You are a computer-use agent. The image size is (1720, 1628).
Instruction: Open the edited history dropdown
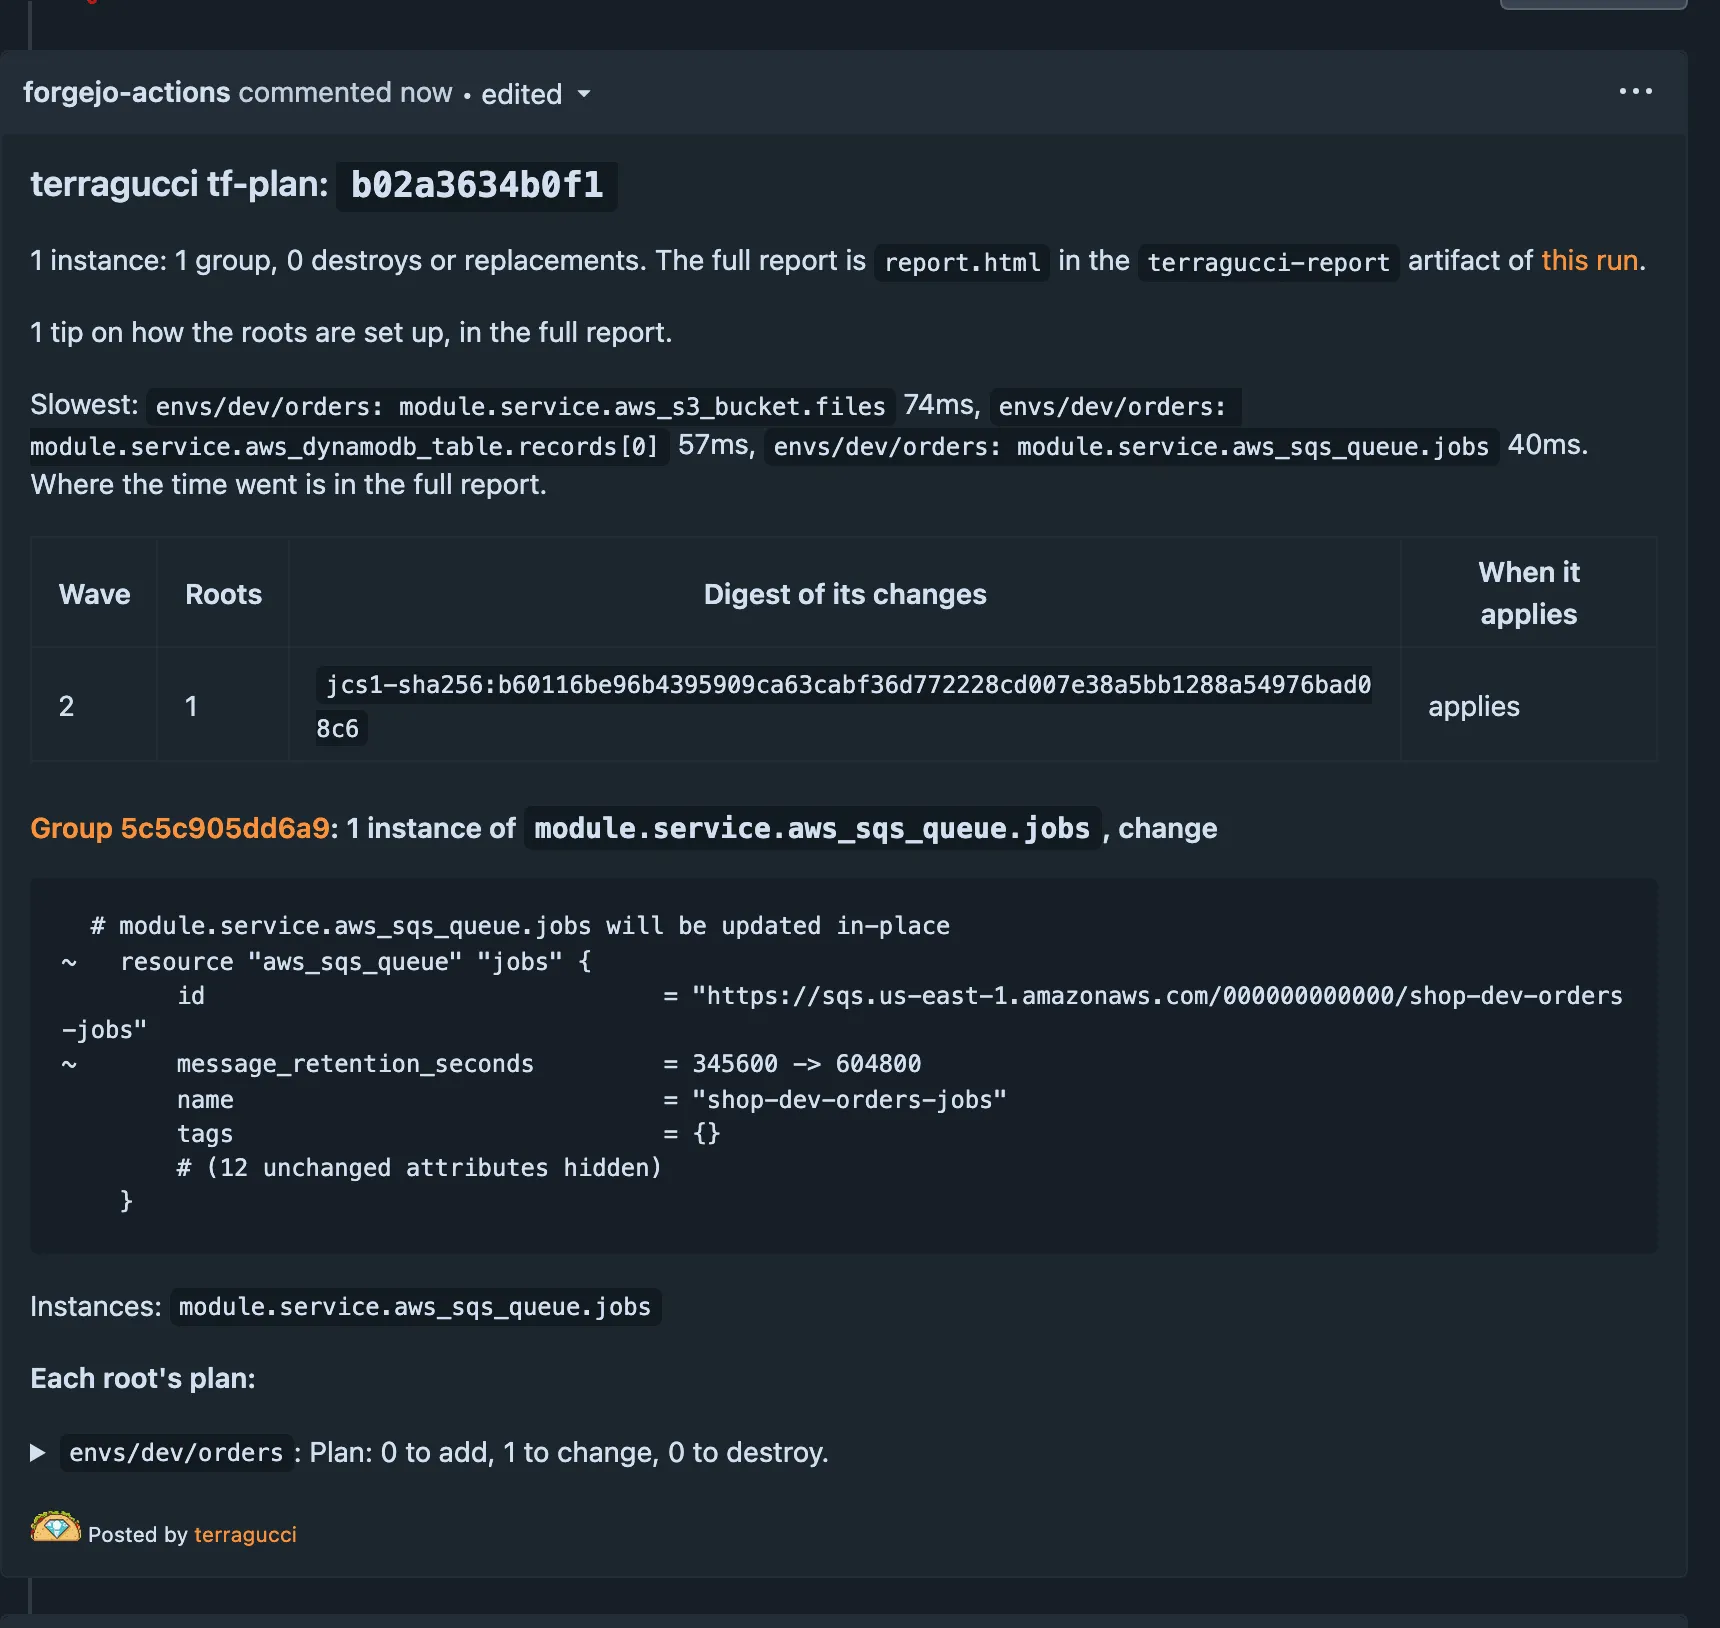point(536,94)
